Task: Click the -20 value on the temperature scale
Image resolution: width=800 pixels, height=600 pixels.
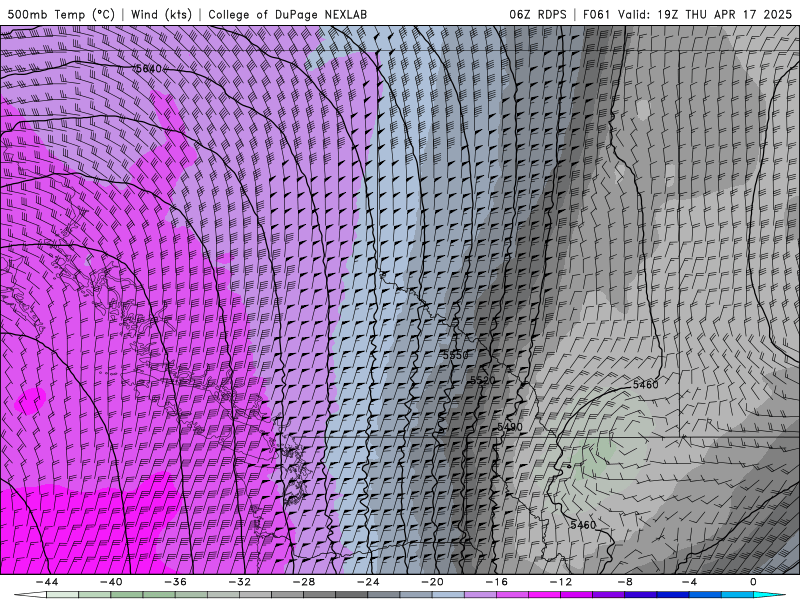Action: 433,582
